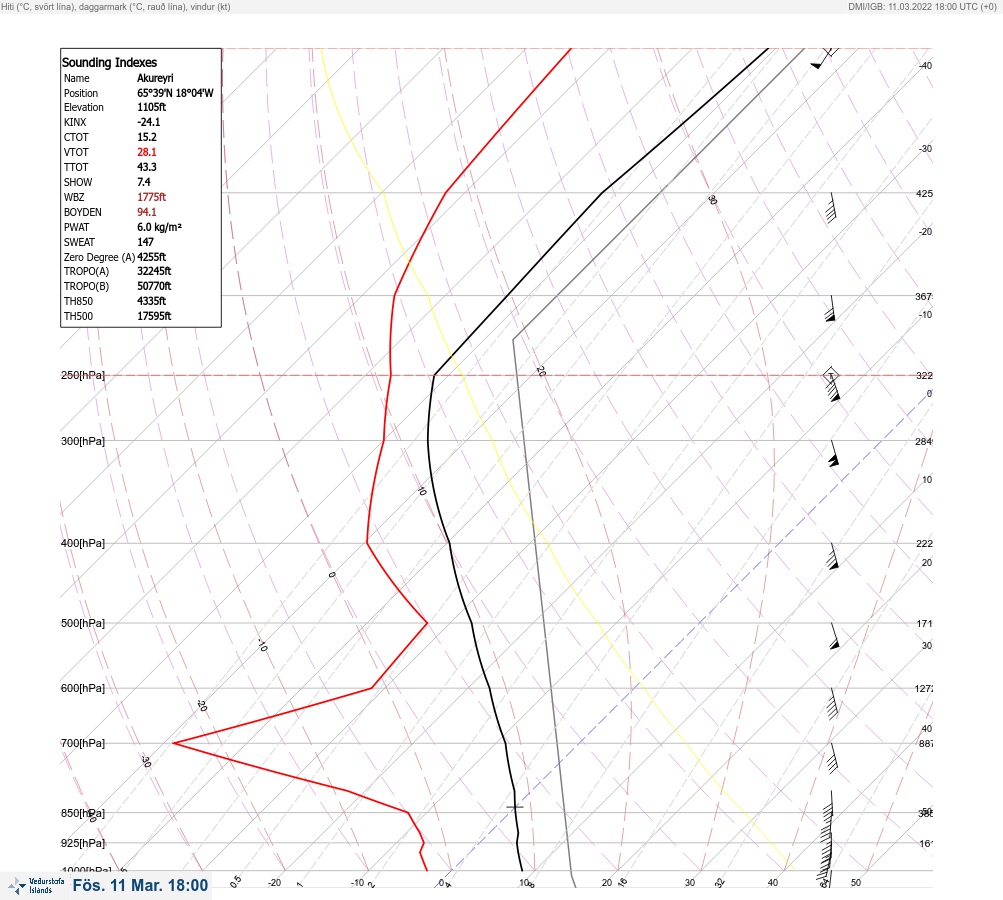Click the 'BOYDEN' row label

click(83, 212)
